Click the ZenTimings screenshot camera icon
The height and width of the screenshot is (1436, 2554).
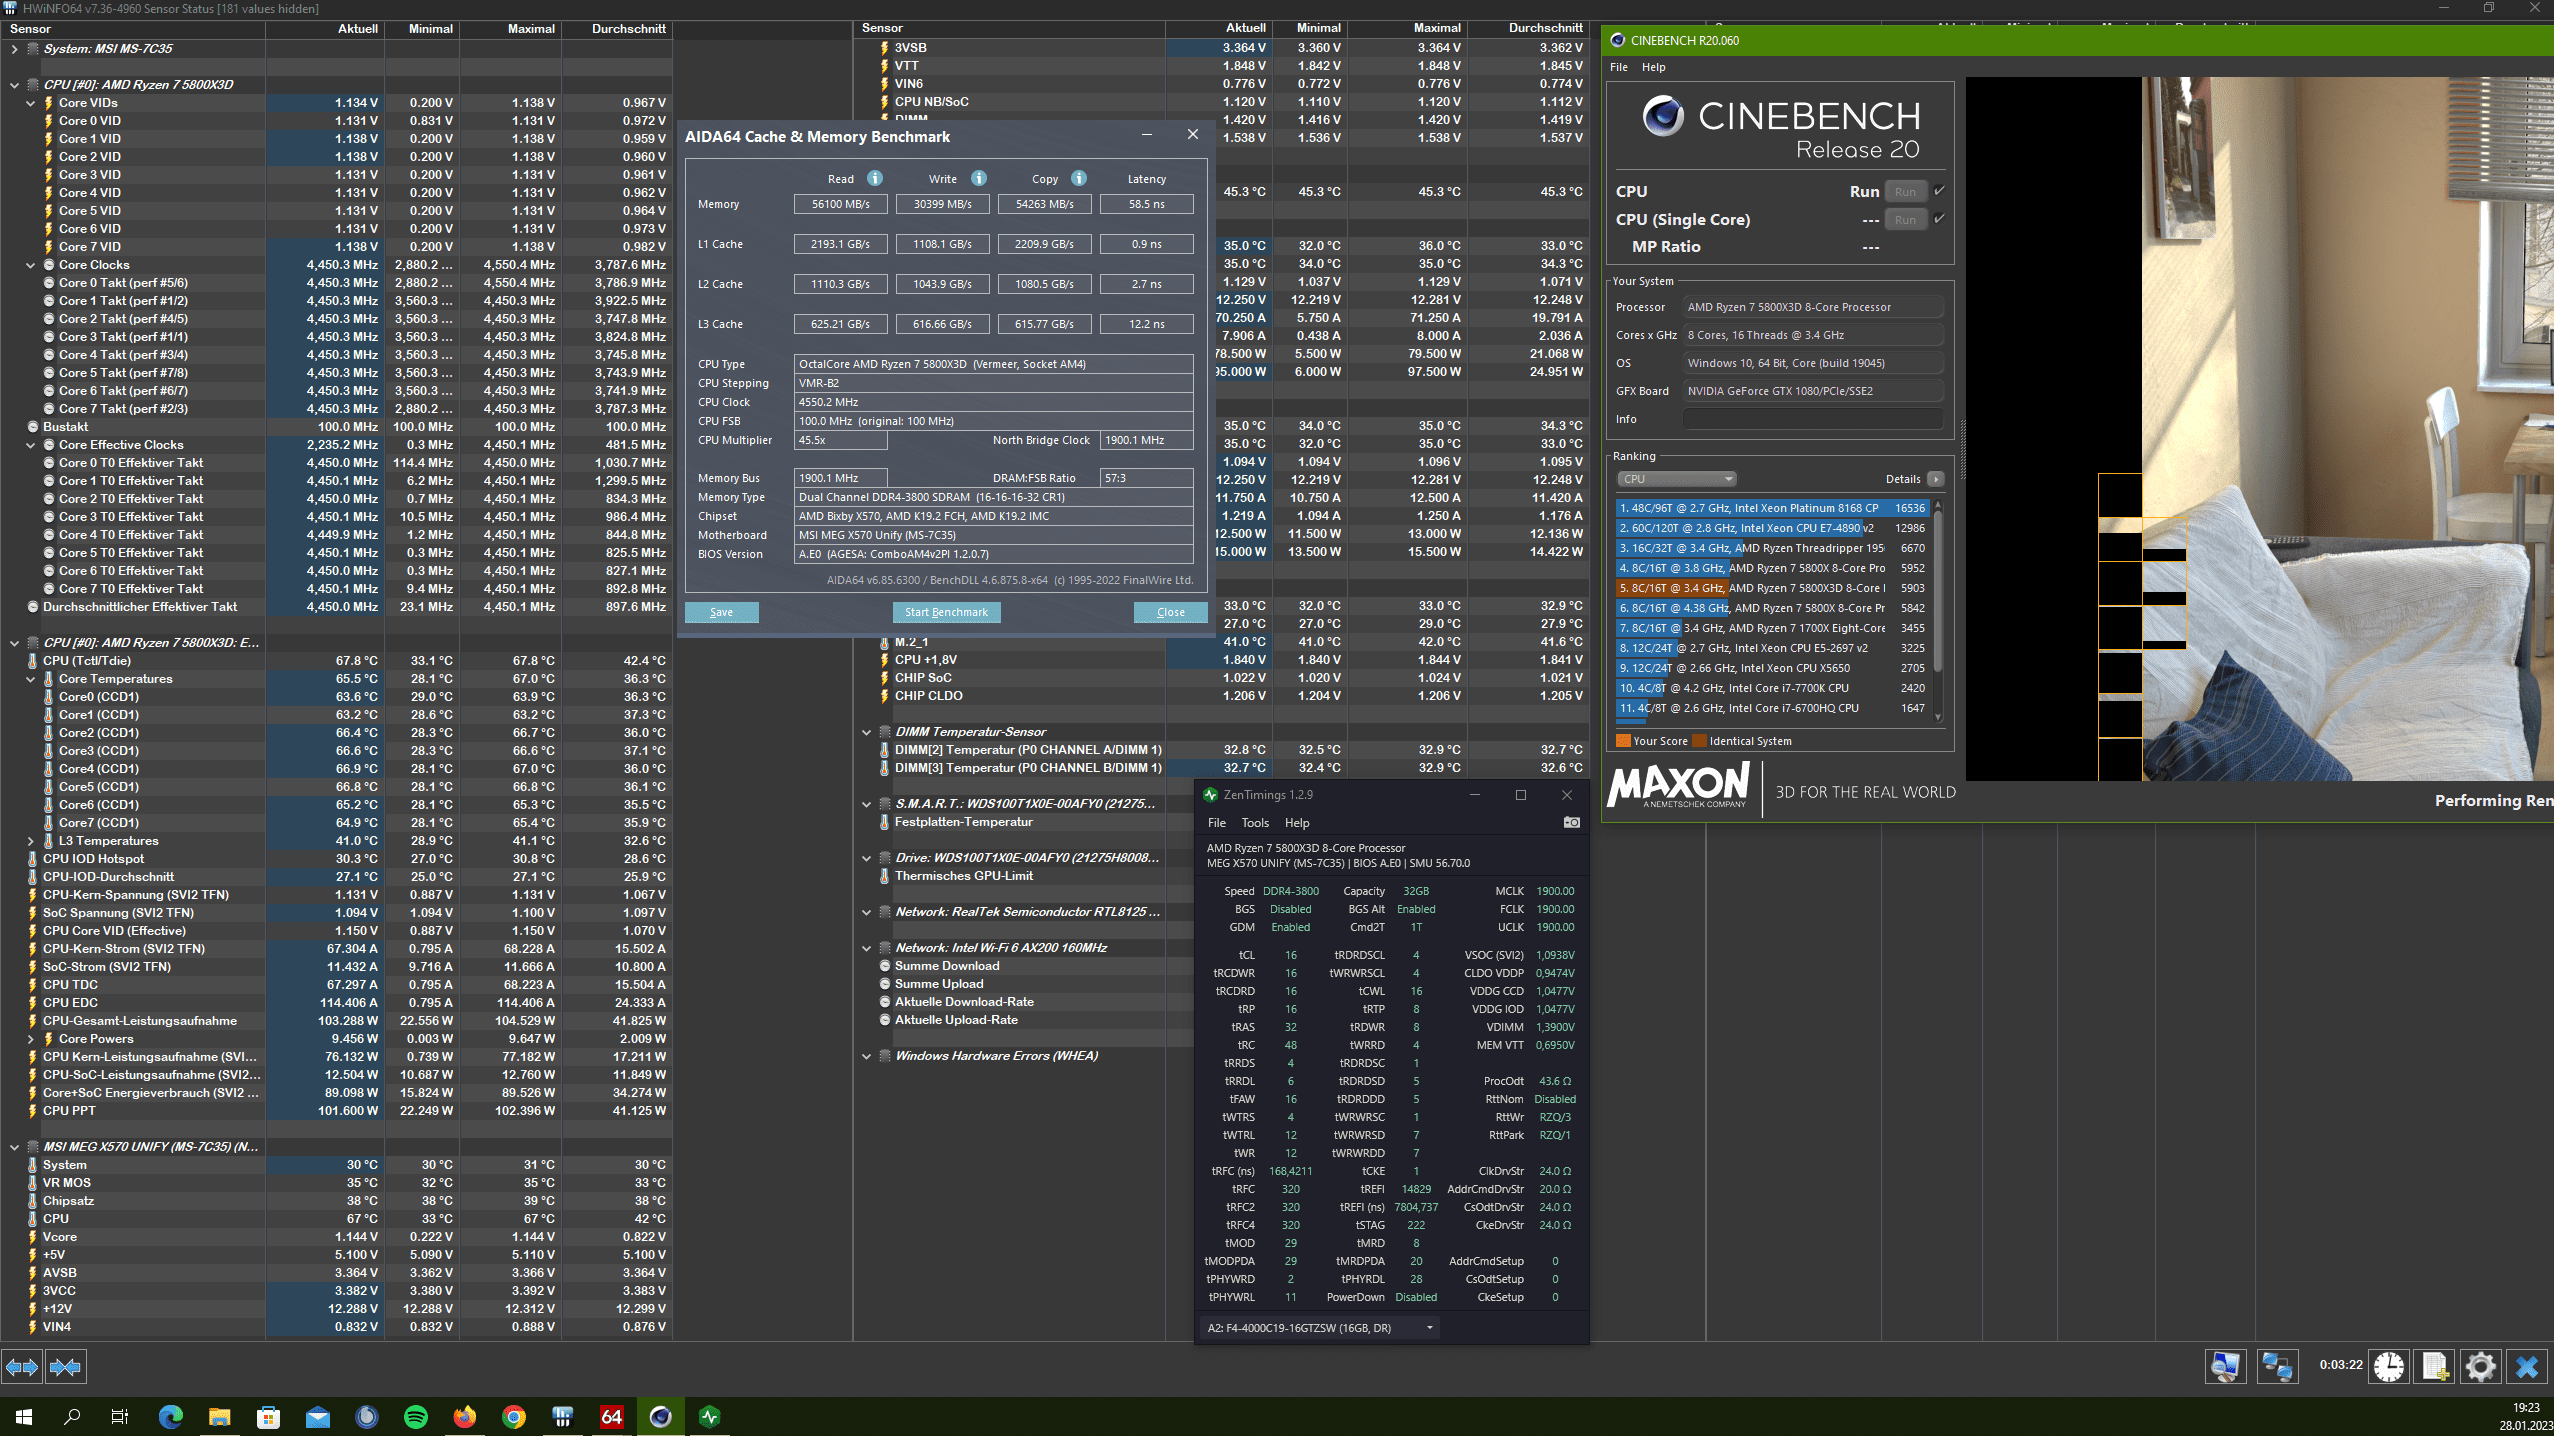coord(1572,822)
